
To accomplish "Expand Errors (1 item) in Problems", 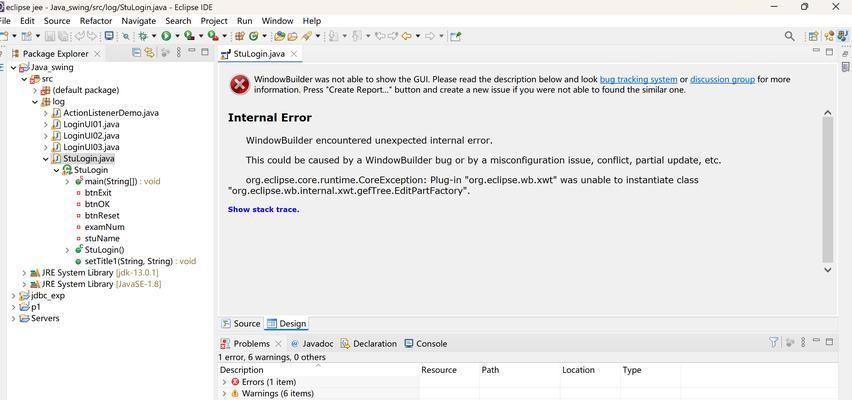I will (224, 382).
